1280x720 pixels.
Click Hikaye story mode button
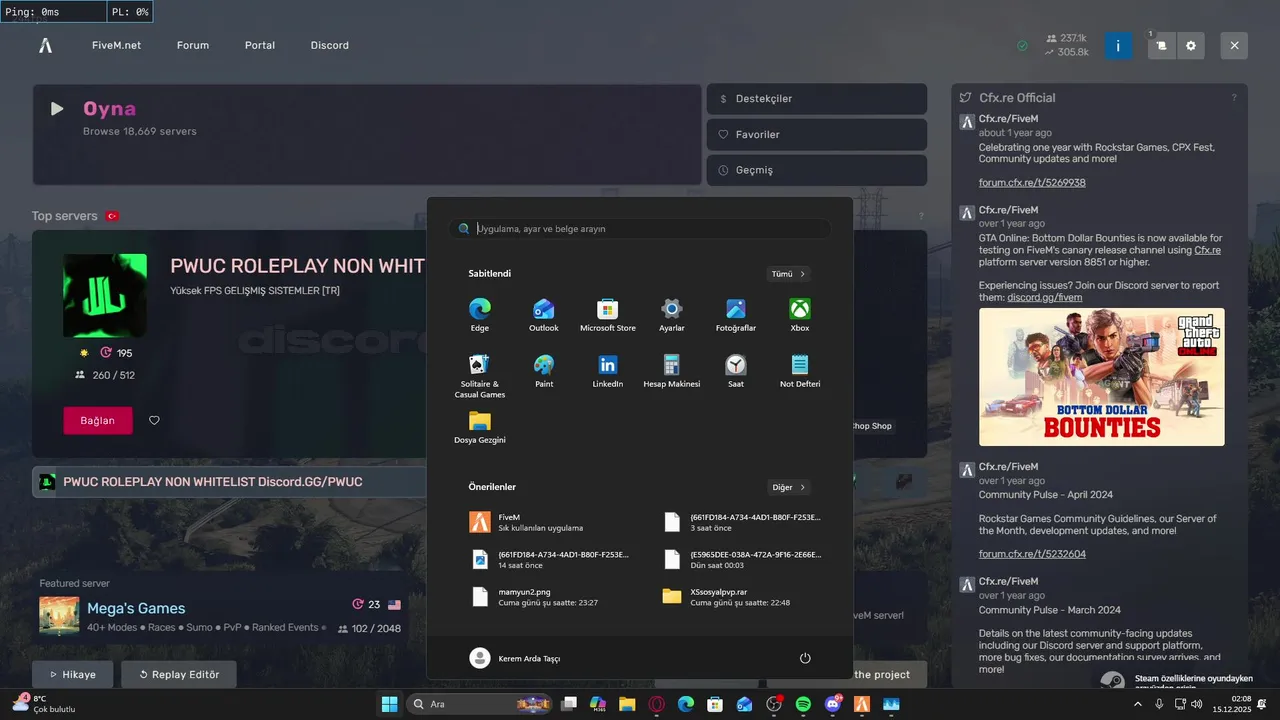pyautogui.click(x=73, y=675)
